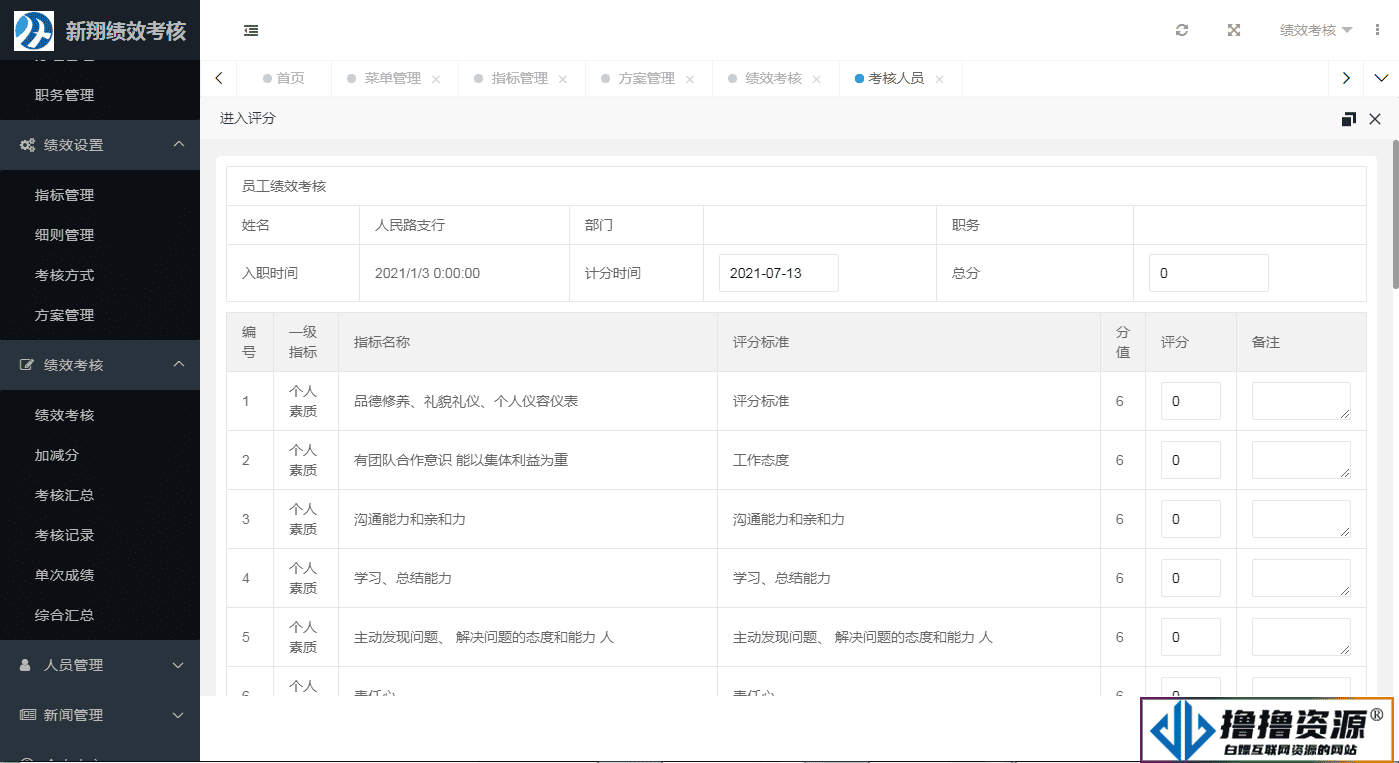Click the sidebar collapse menu icon
The image size is (1399, 763).
pyautogui.click(x=251, y=30)
